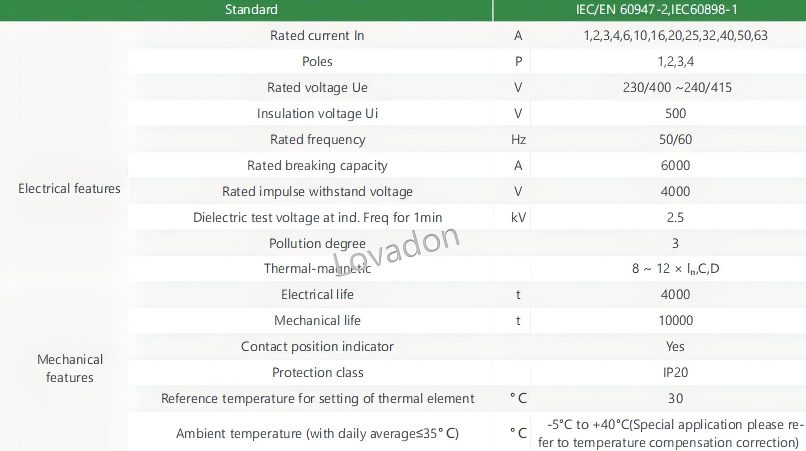Select the Pollution degree value 3
The width and height of the screenshot is (806, 451).
pyautogui.click(x=675, y=243)
